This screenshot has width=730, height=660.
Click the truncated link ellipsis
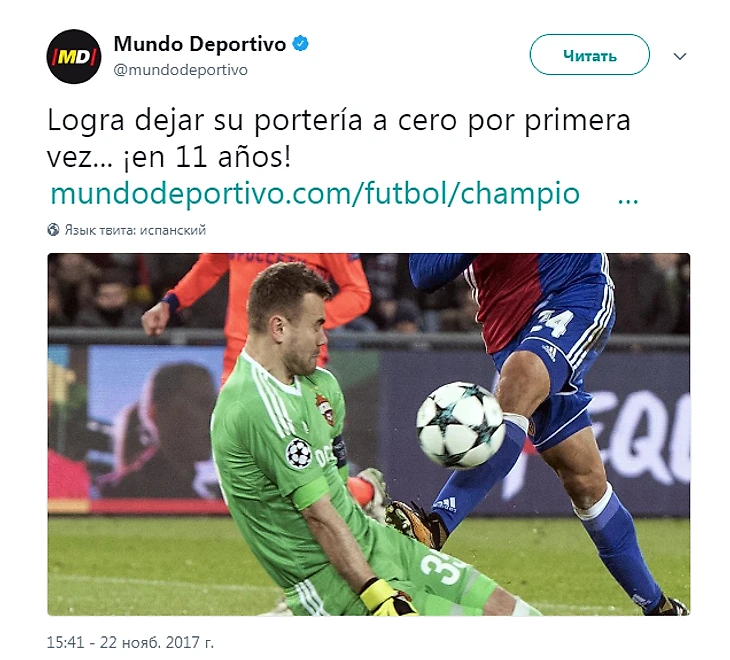(x=628, y=201)
